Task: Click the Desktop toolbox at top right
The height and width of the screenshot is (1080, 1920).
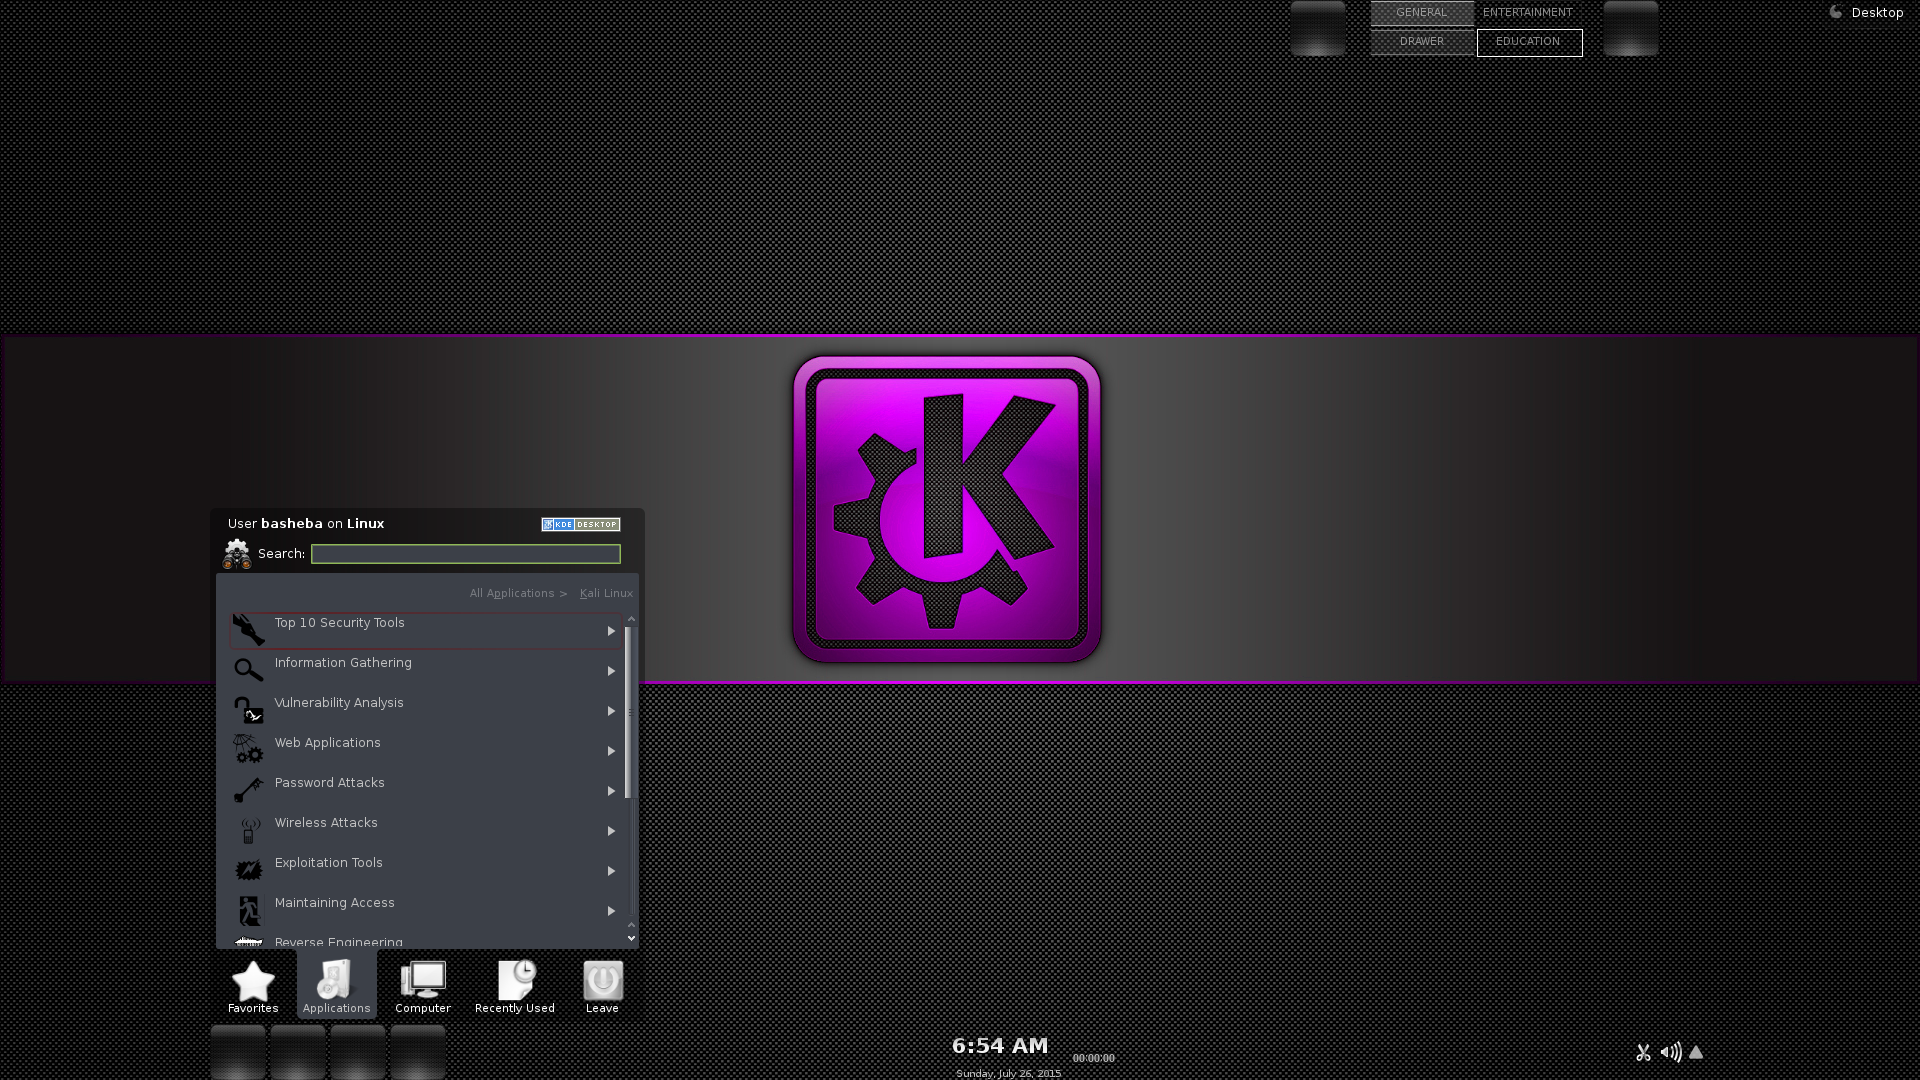Action: click(1866, 13)
